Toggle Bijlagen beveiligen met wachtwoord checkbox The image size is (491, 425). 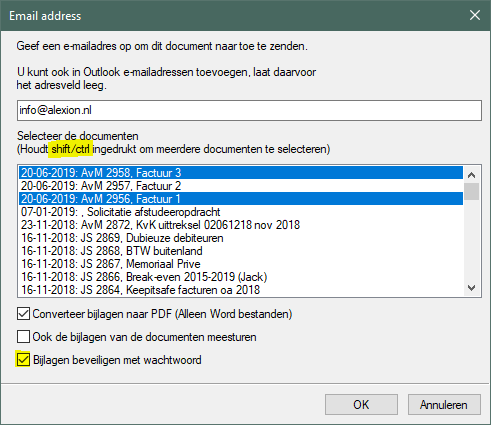tap(23, 360)
